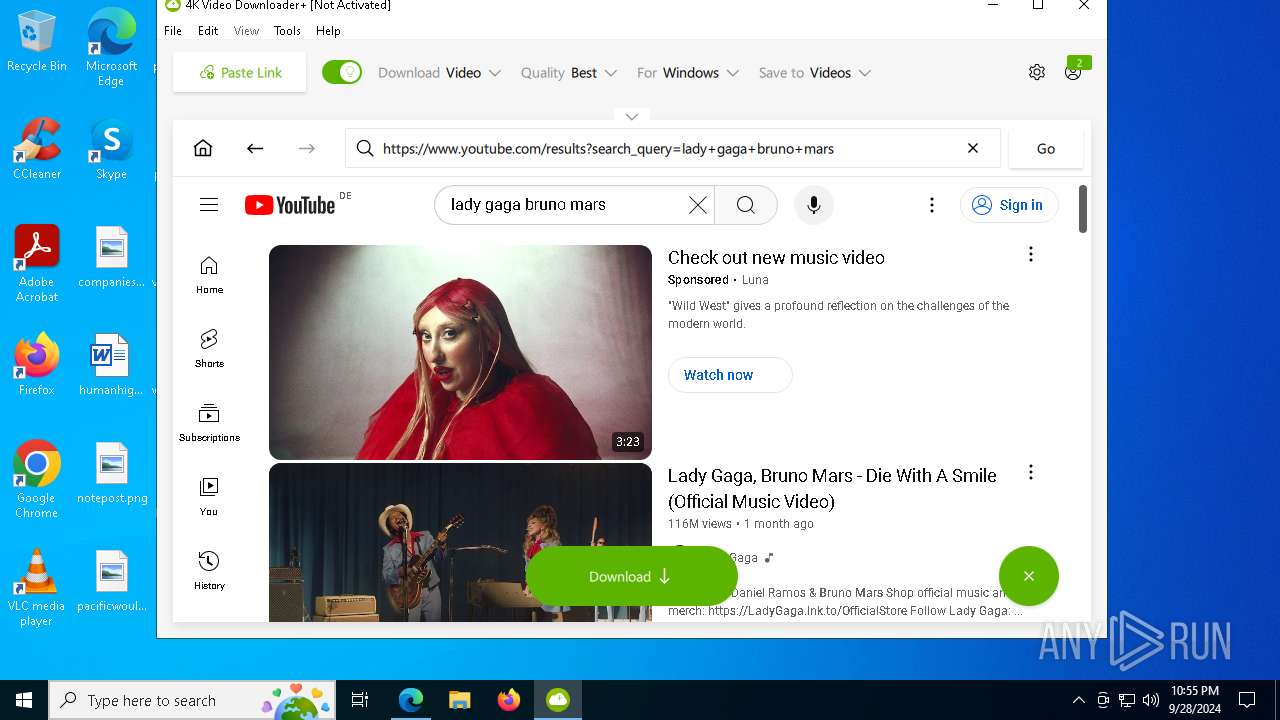The image size is (1280, 720).
Task: Dismiss the green round close button
Action: 1029,576
